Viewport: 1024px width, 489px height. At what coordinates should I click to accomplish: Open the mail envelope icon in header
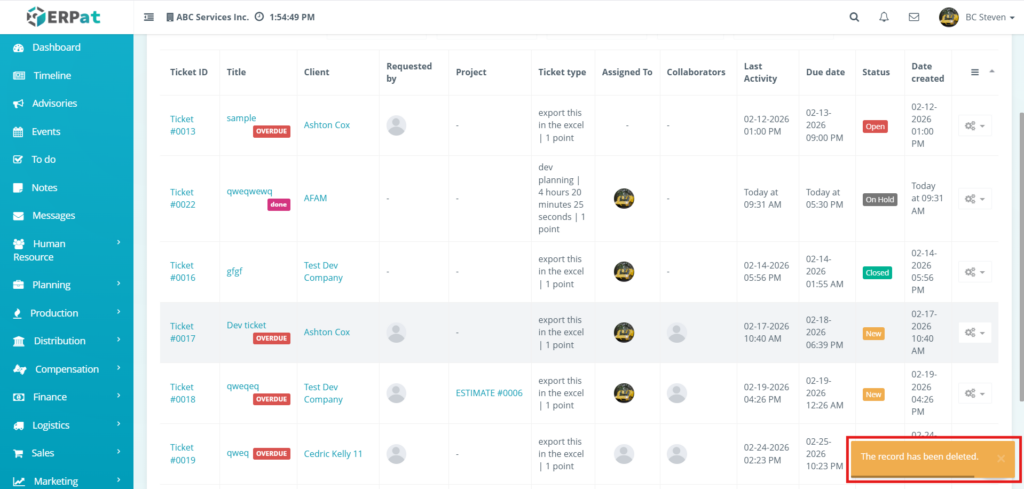[x=914, y=17]
